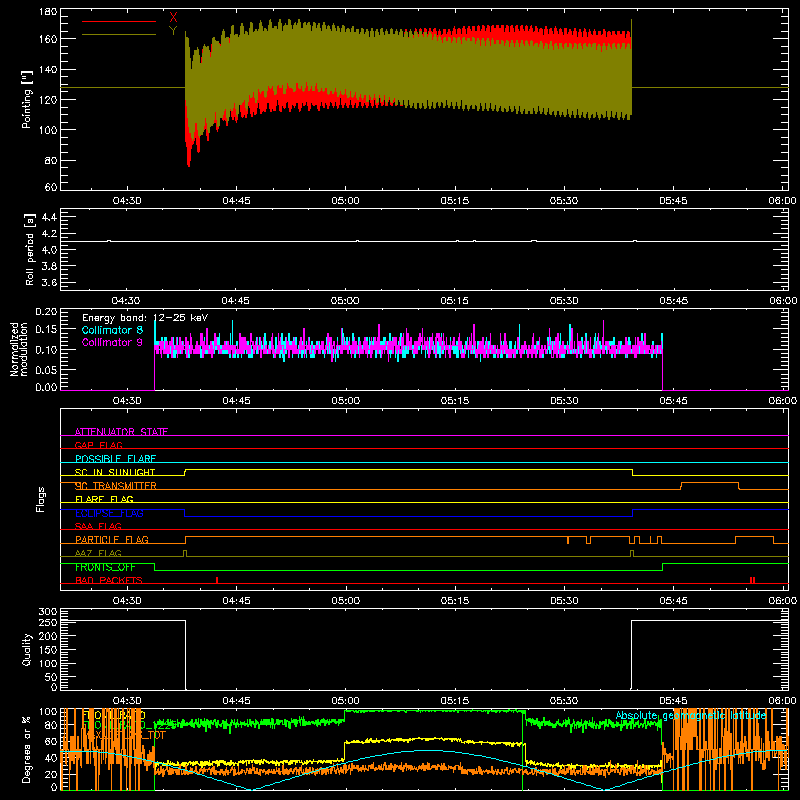Select the ATTENUATOR_STATE flag label

tap(121, 432)
